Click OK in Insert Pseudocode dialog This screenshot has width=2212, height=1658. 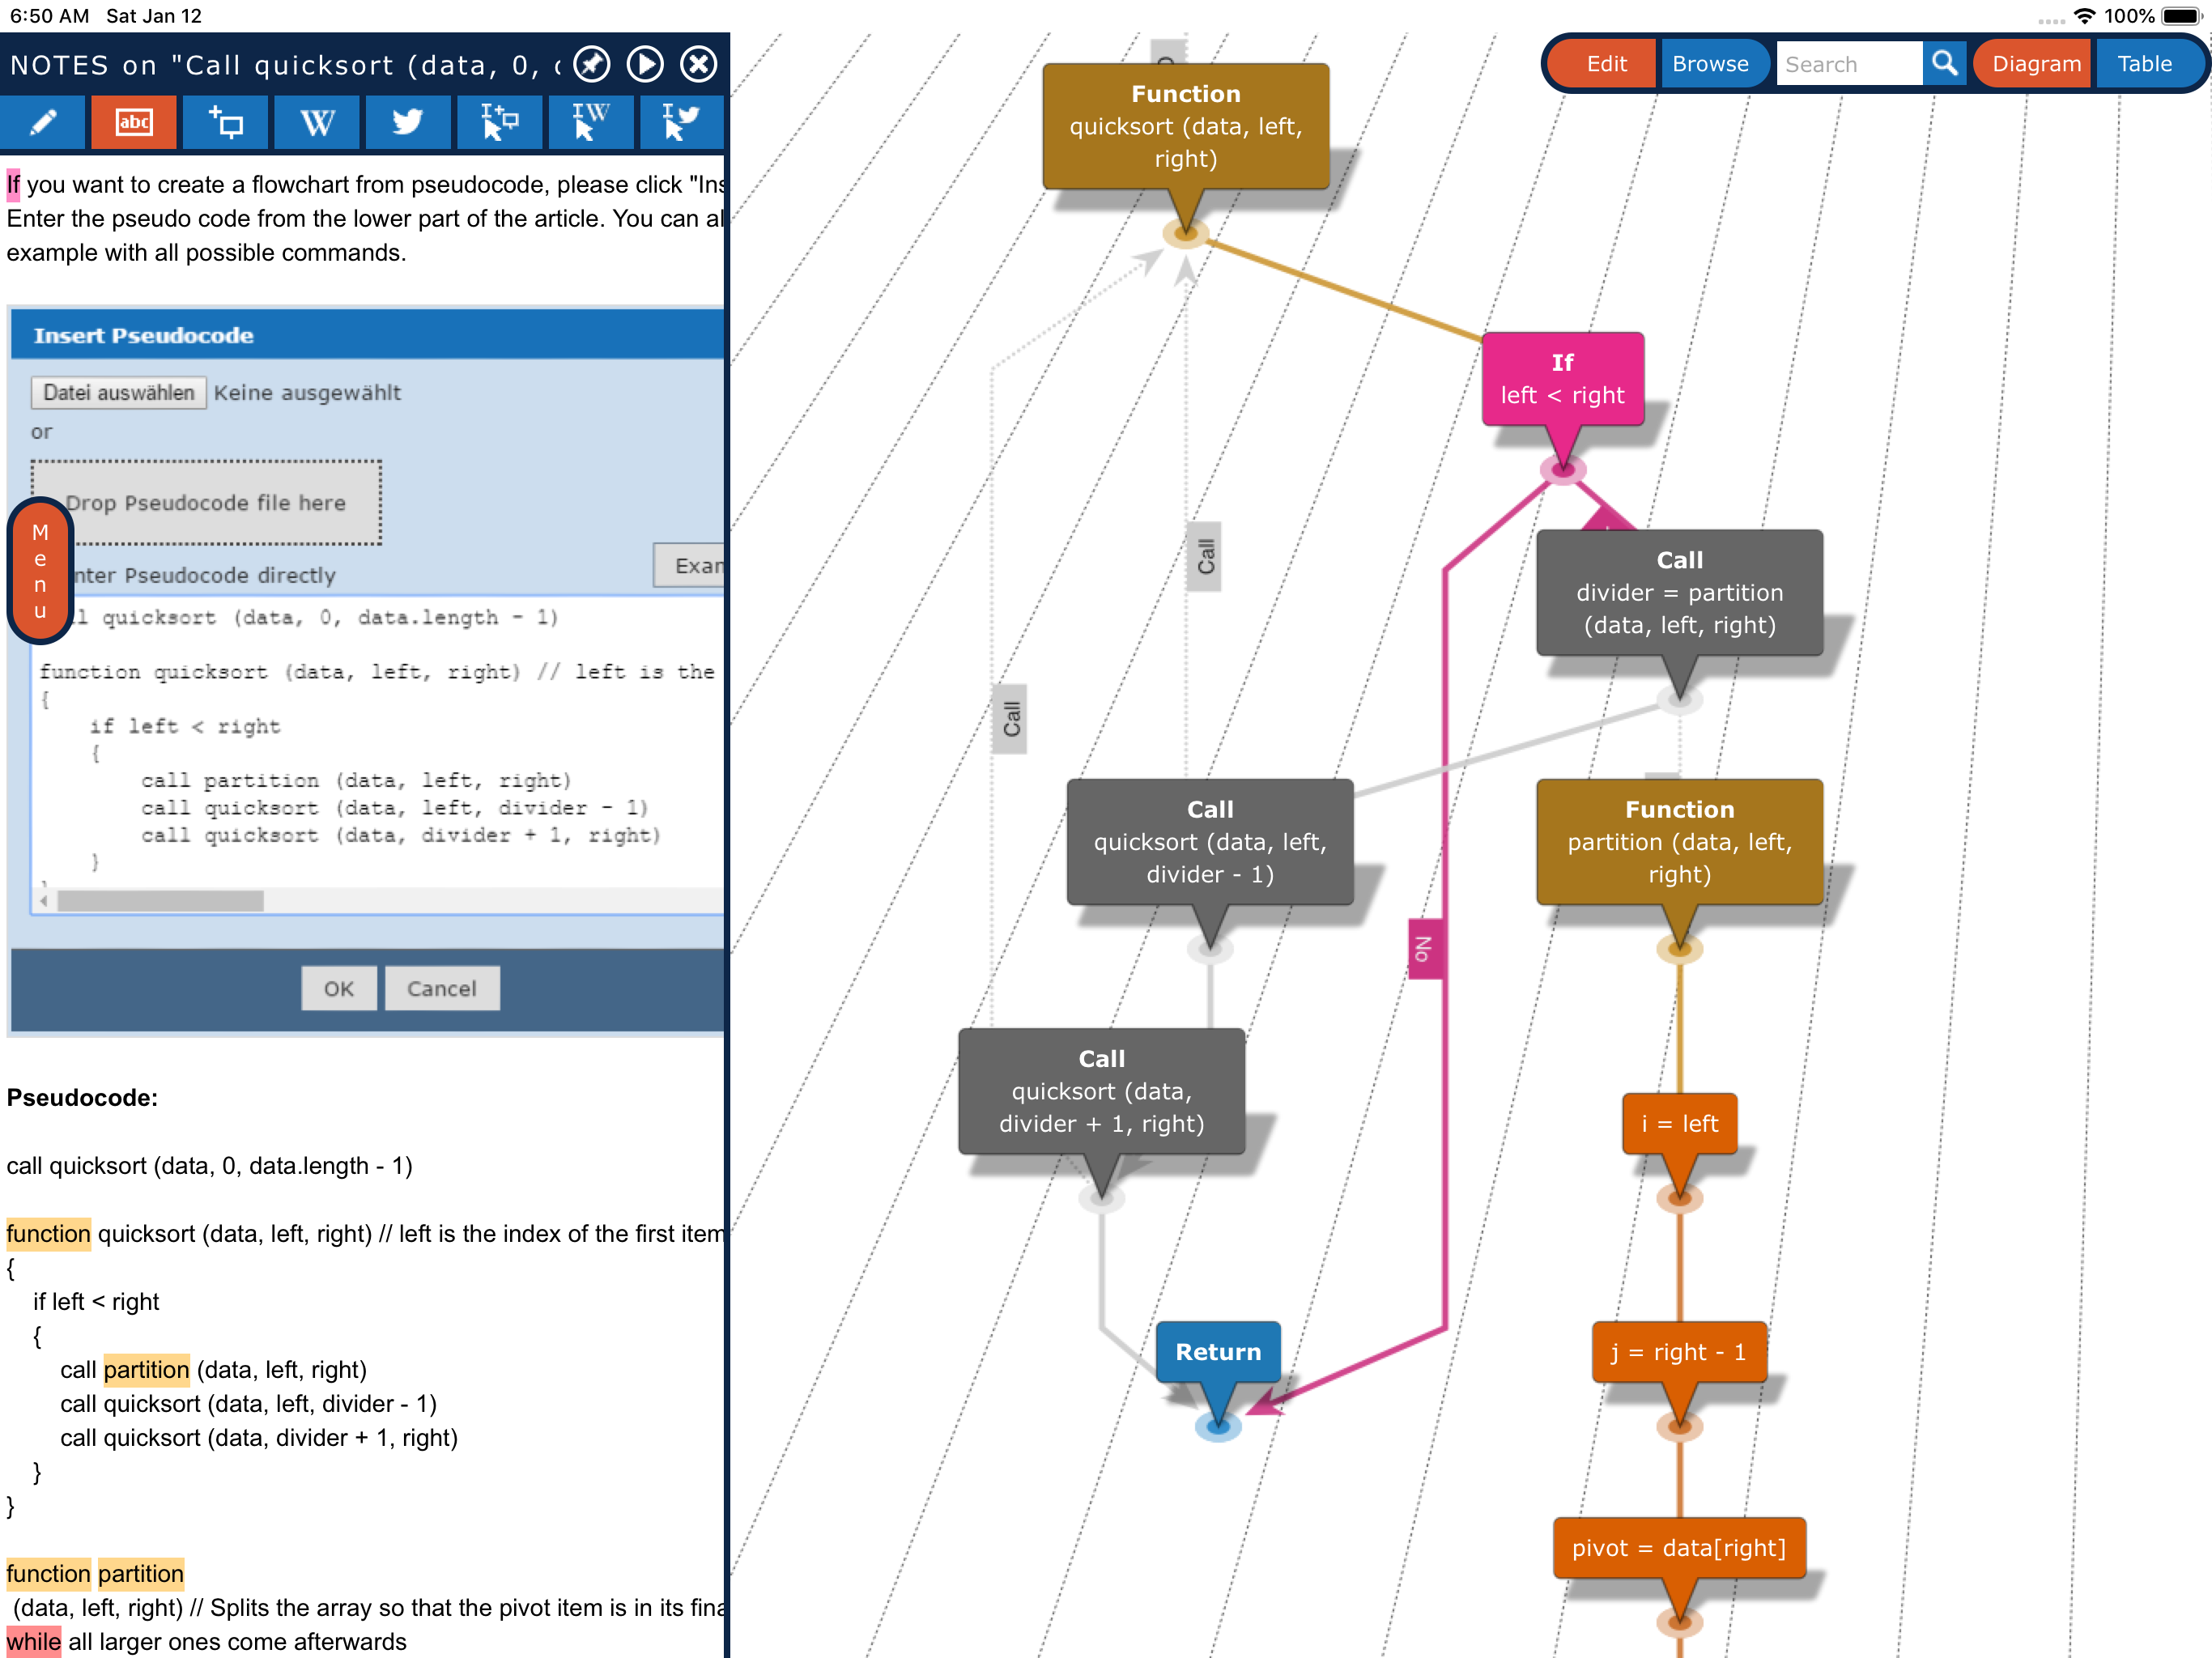coord(338,988)
